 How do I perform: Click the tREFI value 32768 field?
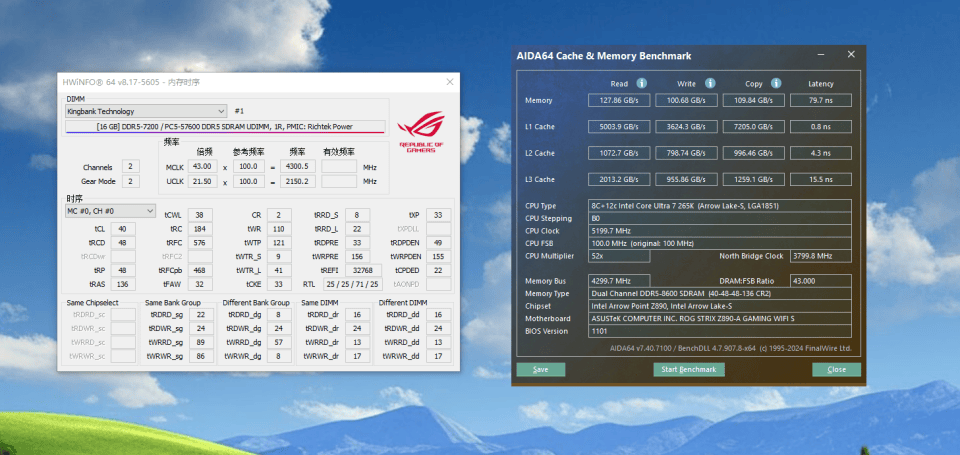pyautogui.click(x=364, y=270)
